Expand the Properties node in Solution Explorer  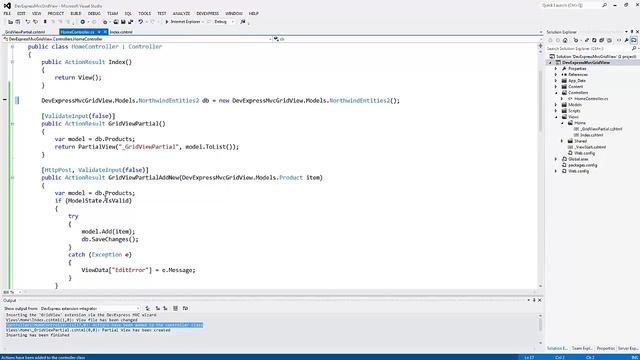(556, 69)
